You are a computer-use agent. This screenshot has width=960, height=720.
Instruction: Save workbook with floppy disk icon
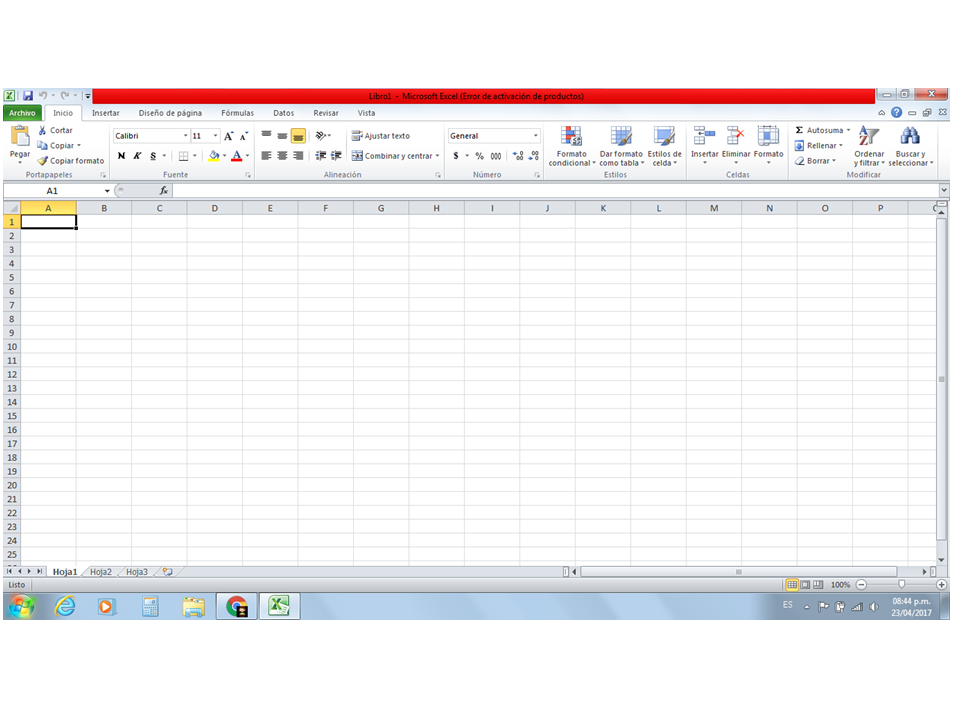pyautogui.click(x=28, y=96)
